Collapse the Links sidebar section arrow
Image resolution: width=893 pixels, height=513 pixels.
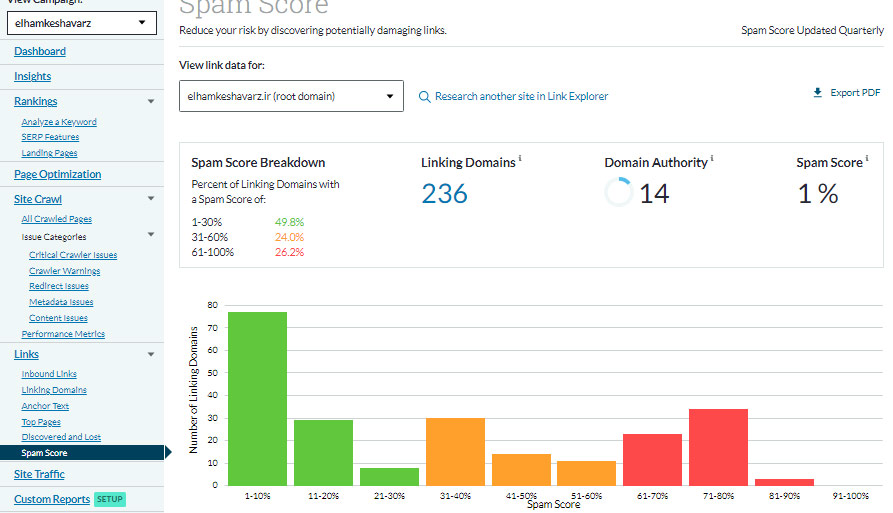(x=151, y=354)
